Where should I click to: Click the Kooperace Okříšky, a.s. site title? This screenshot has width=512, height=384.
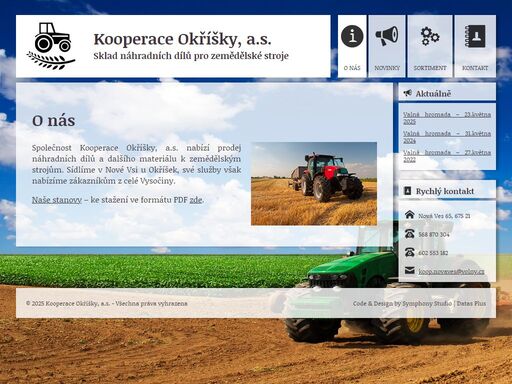point(182,39)
